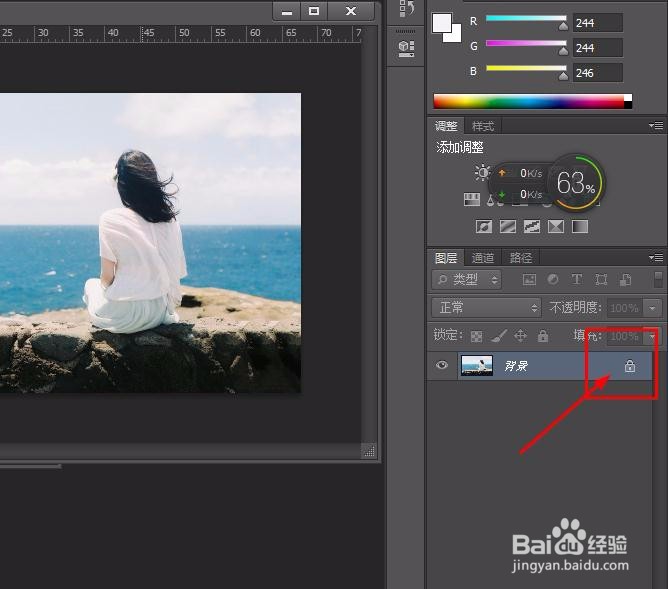This screenshot has width=668, height=589.
Task: Filter layers by smart objects
Action: (x=625, y=279)
